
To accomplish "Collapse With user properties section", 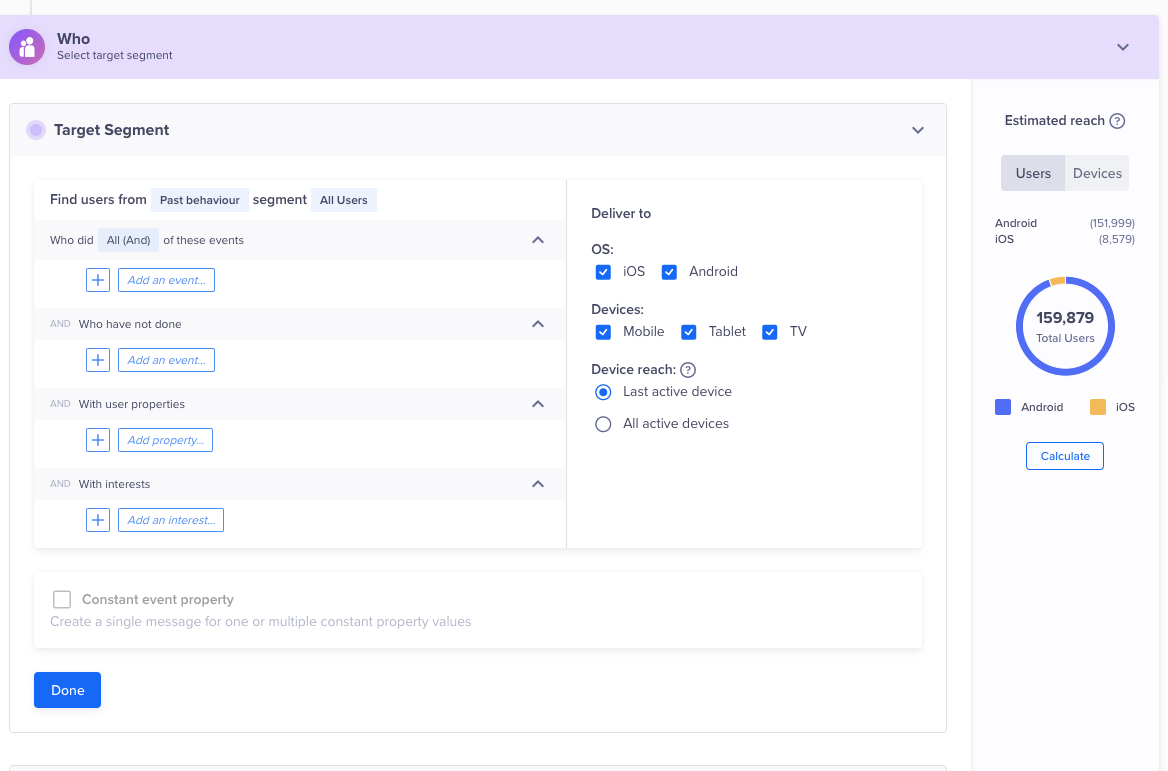I will 538,404.
